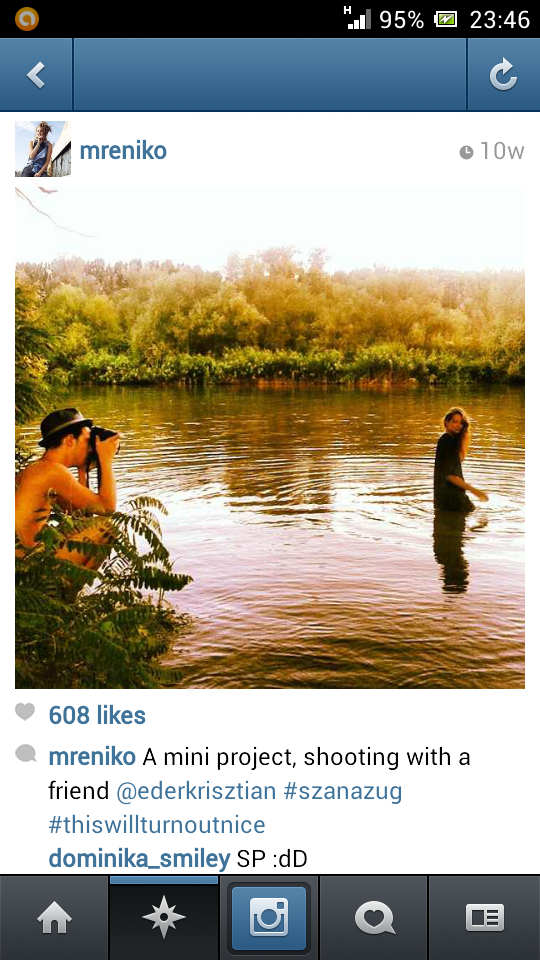Screen dimensions: 540x960
Task: Tap the refresh icon in header
Action: coord(503,75)
